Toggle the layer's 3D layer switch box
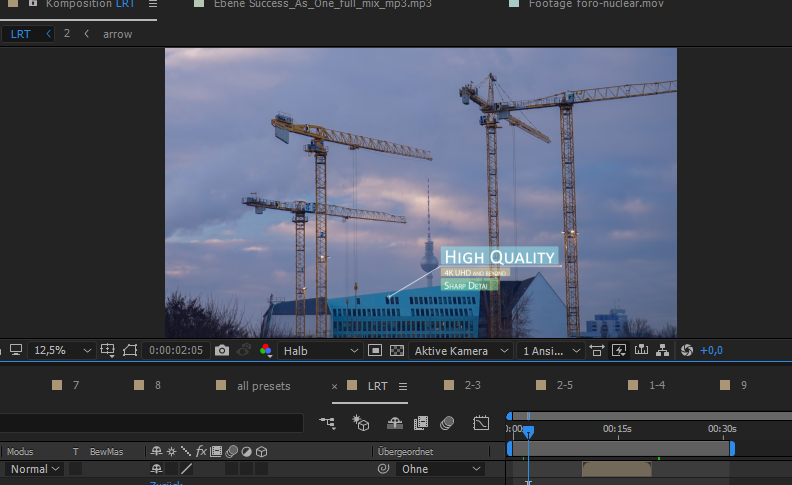The width and height of the screenshot is (792, 485). pyautogui.click(x=261, y=469)
